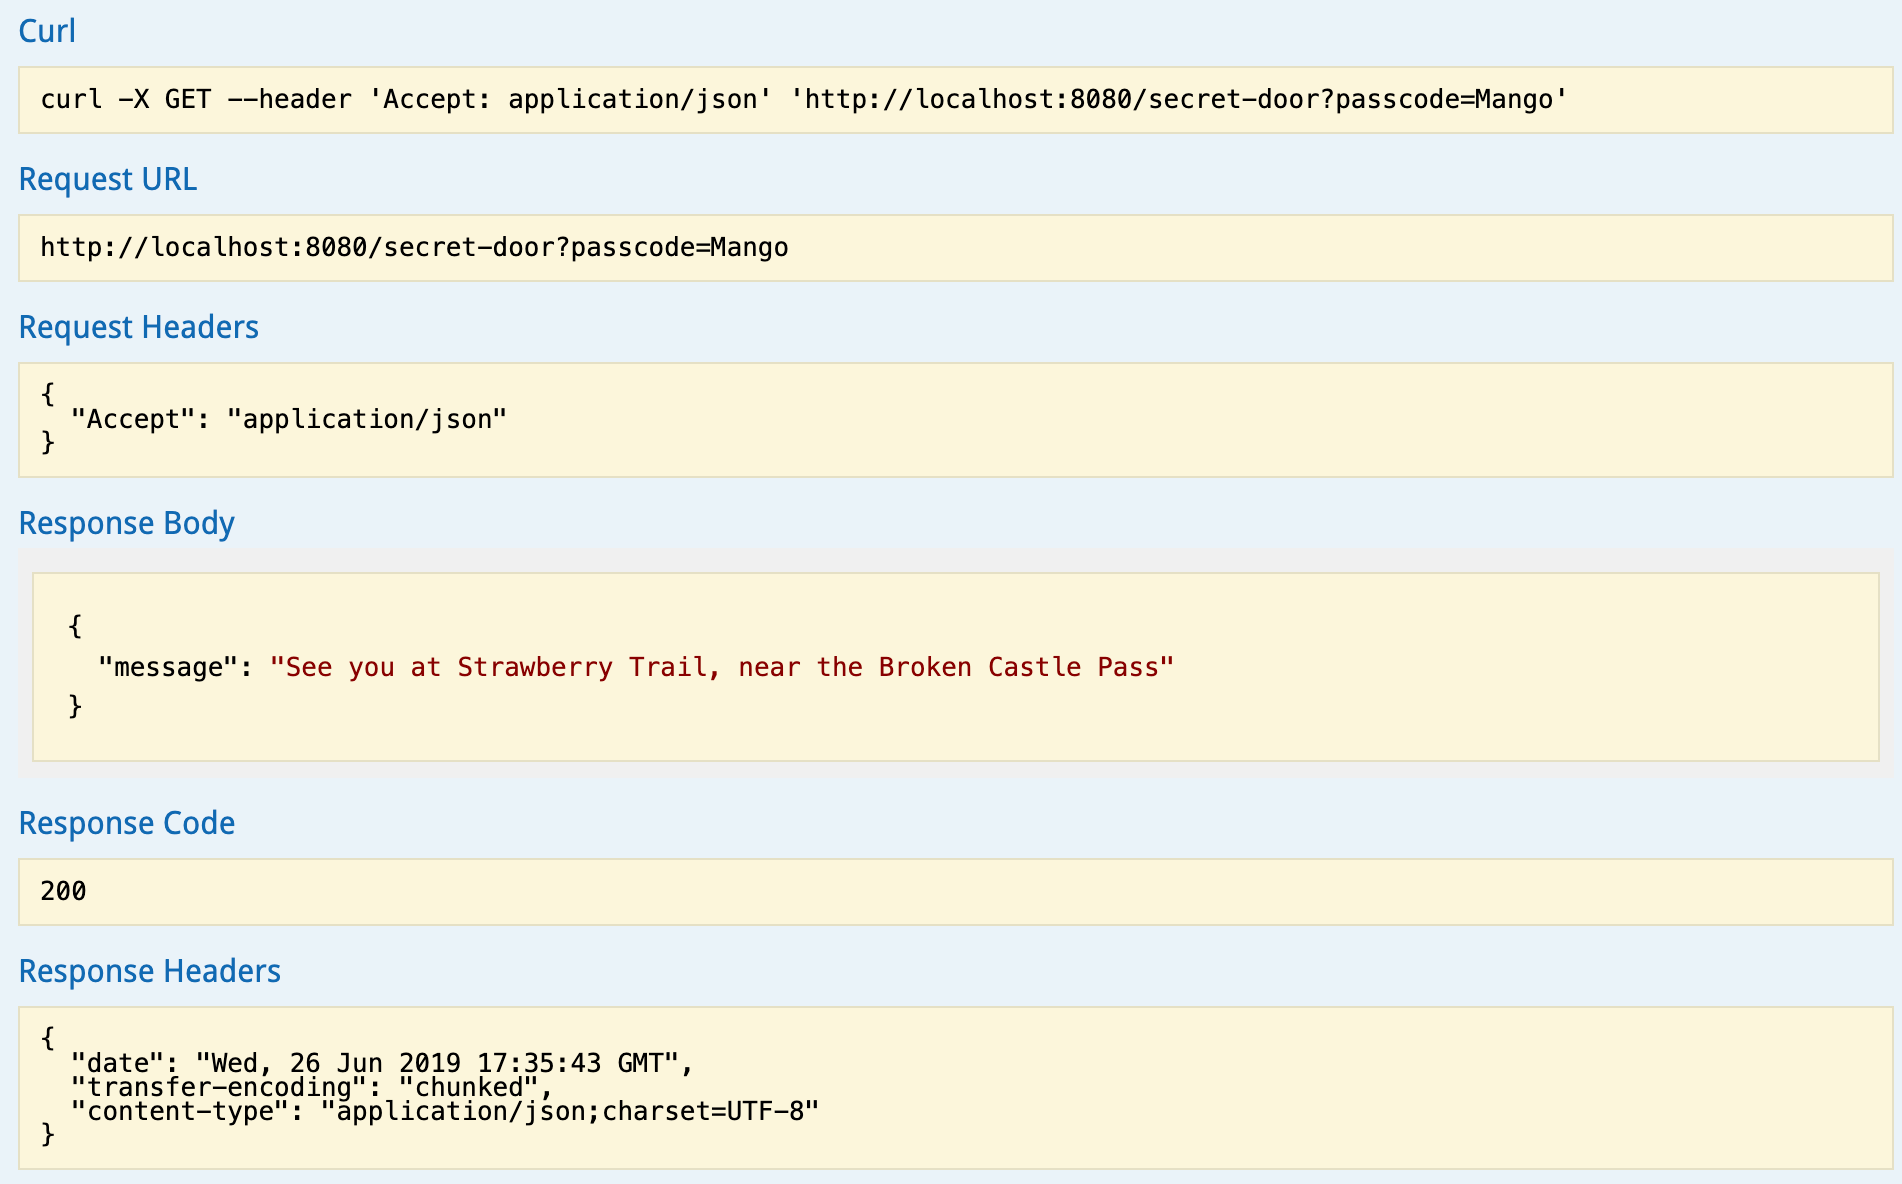Click the Response Code heading
This screenshot has height=1184, width=1902.
click(127, 823)
